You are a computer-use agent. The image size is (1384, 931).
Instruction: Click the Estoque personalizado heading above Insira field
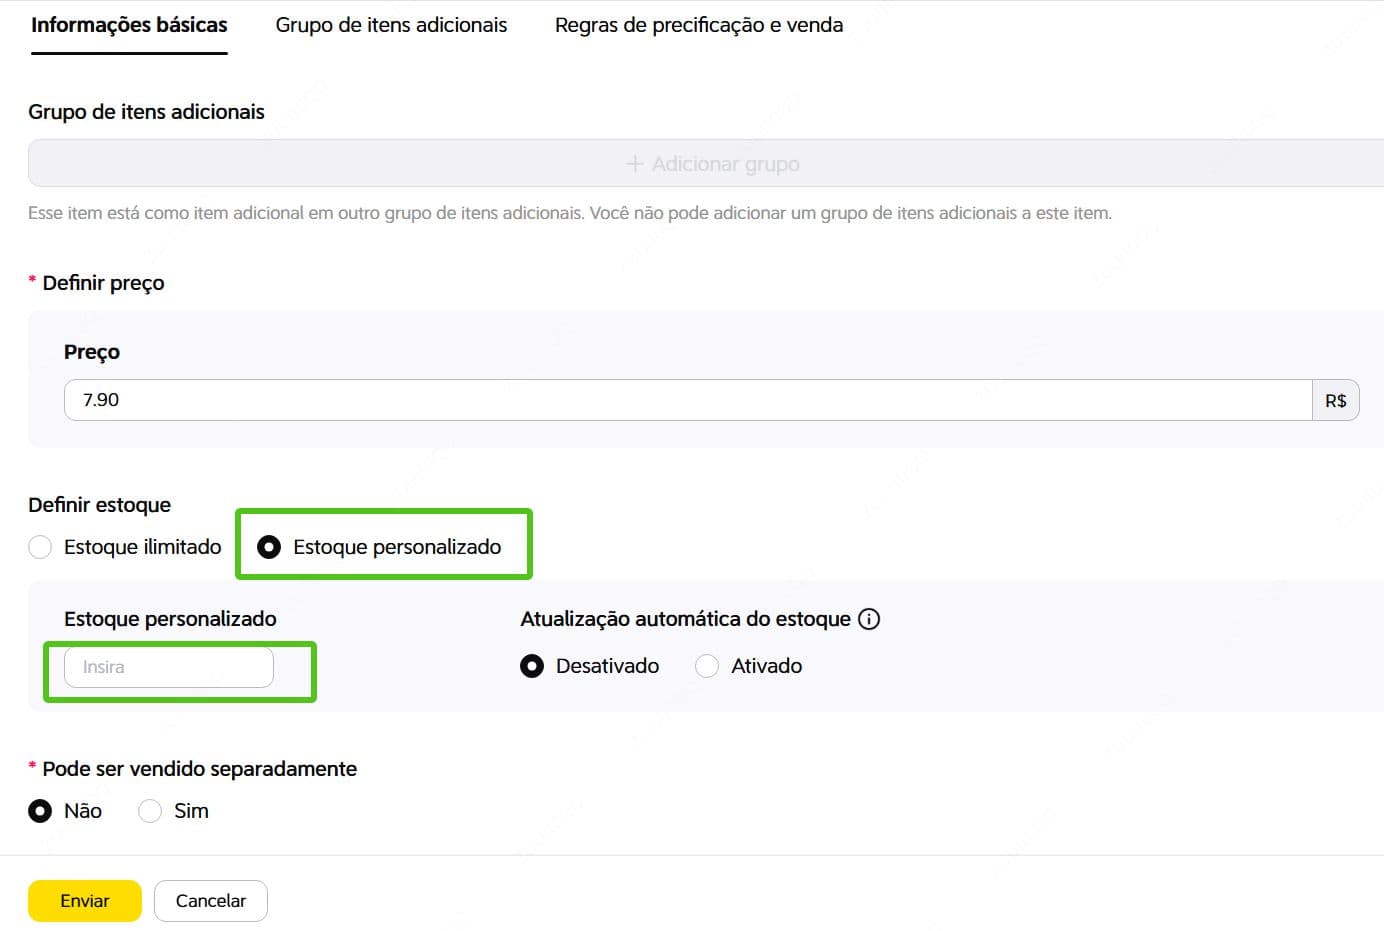170,619
